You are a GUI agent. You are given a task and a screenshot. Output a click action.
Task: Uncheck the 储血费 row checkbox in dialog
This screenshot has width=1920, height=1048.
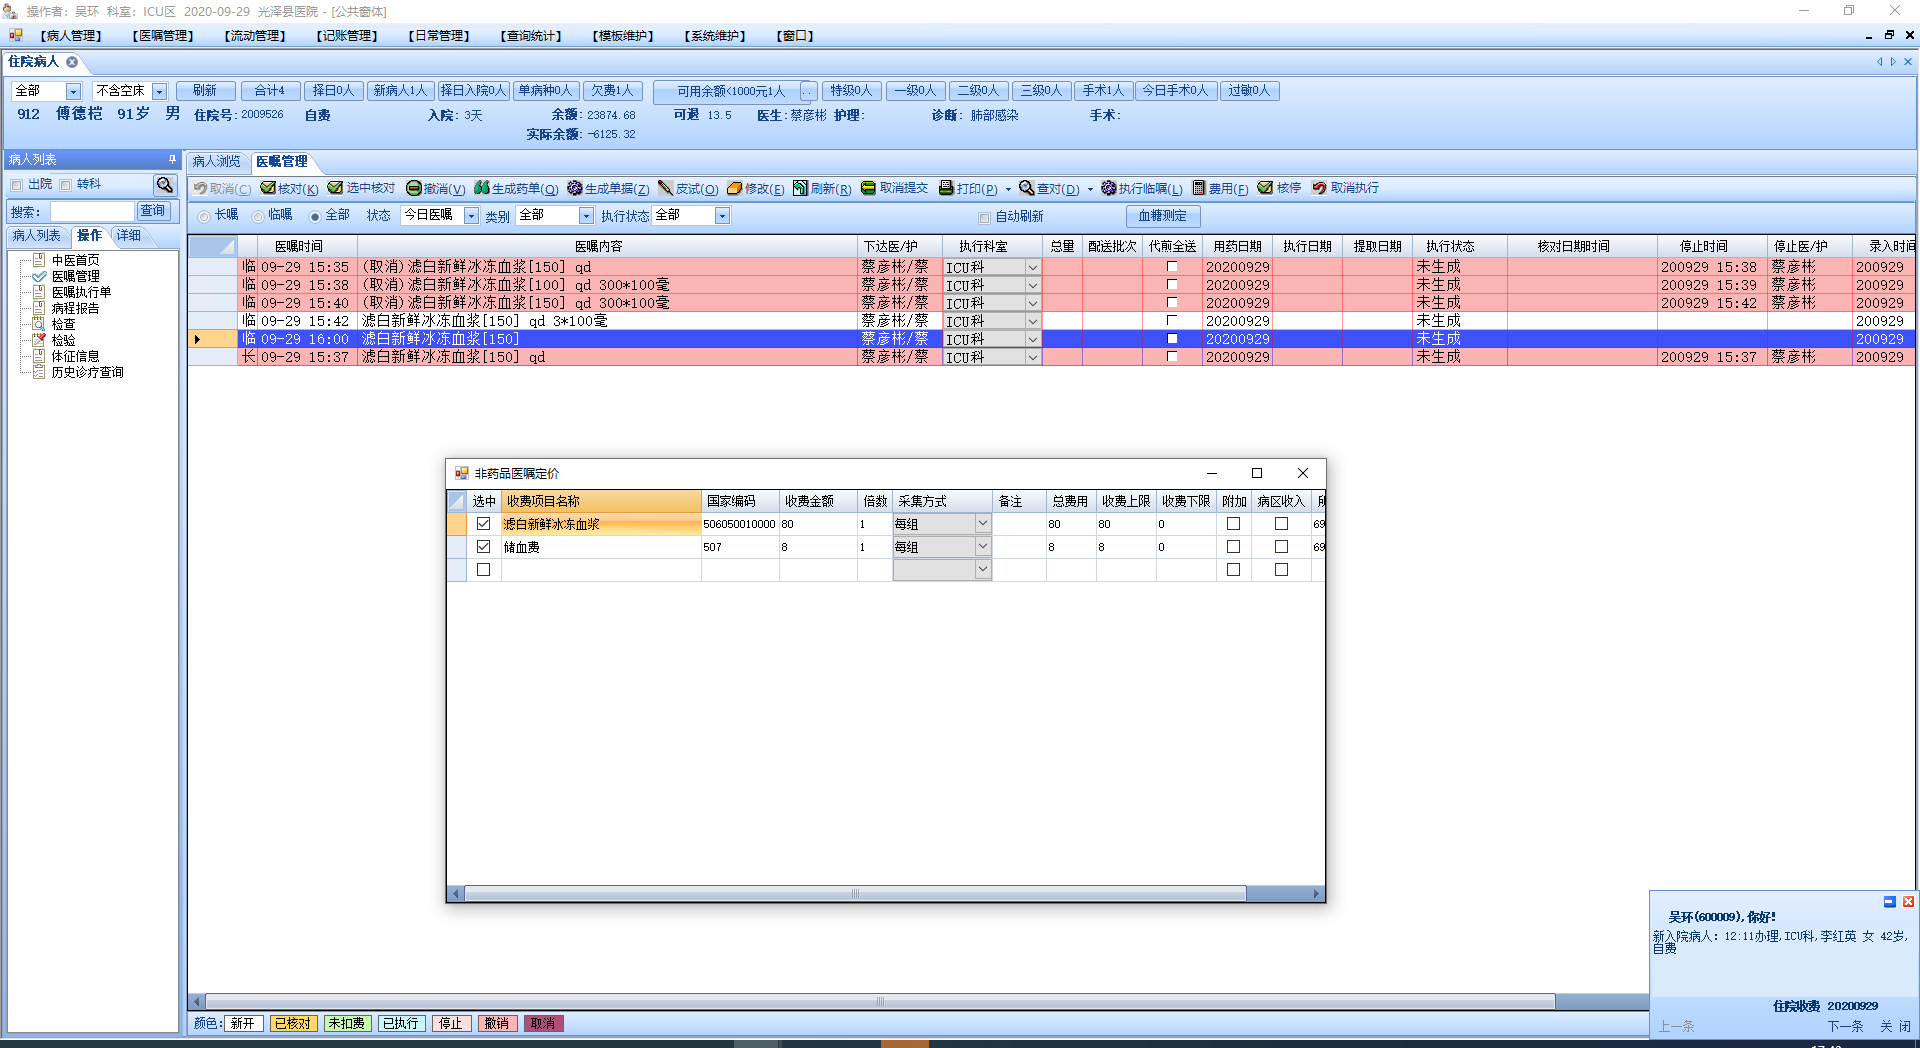(x=484, y=547)
